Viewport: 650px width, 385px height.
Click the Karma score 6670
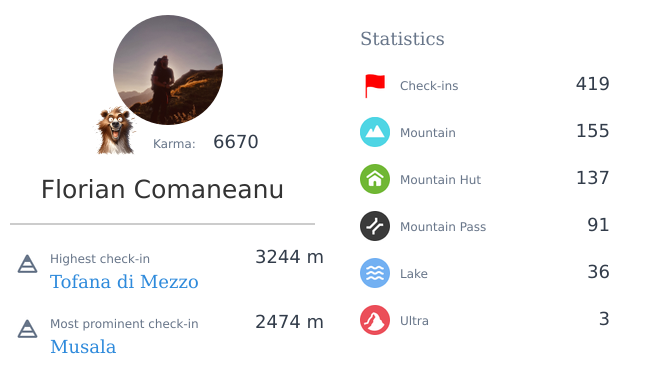click(x=236, y=142)
